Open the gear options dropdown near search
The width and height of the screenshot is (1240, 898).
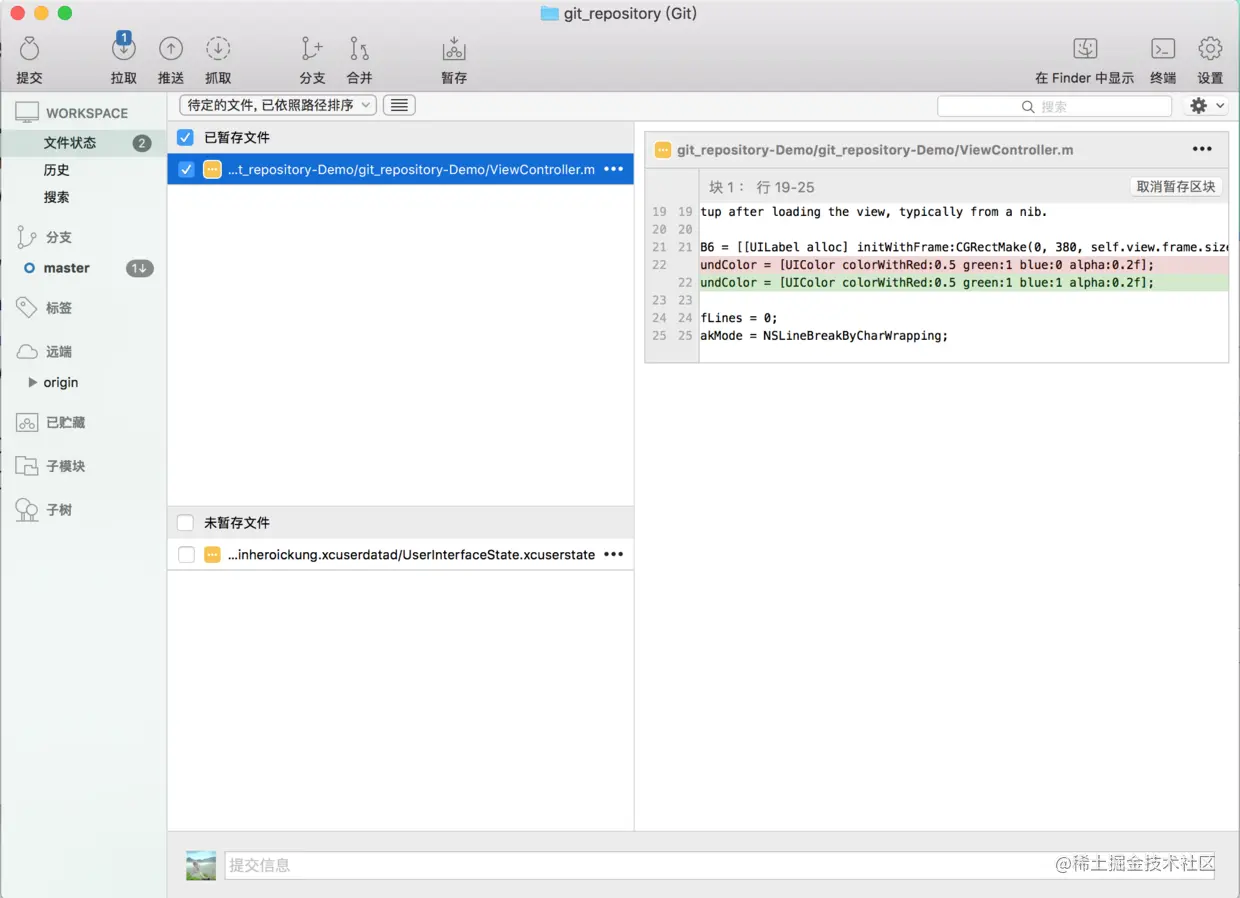tap(1205, 105)
